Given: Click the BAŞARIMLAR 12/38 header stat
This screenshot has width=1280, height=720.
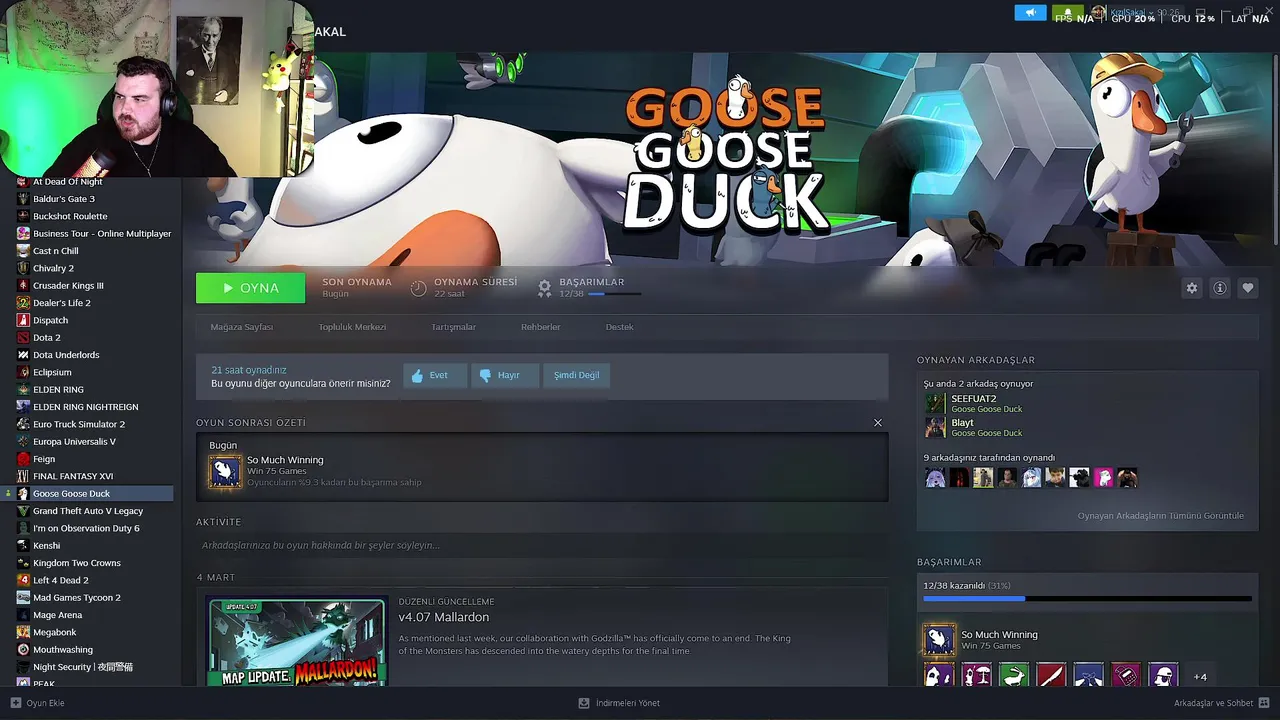Looking at the screenshot, I should [x=590, y=288].
